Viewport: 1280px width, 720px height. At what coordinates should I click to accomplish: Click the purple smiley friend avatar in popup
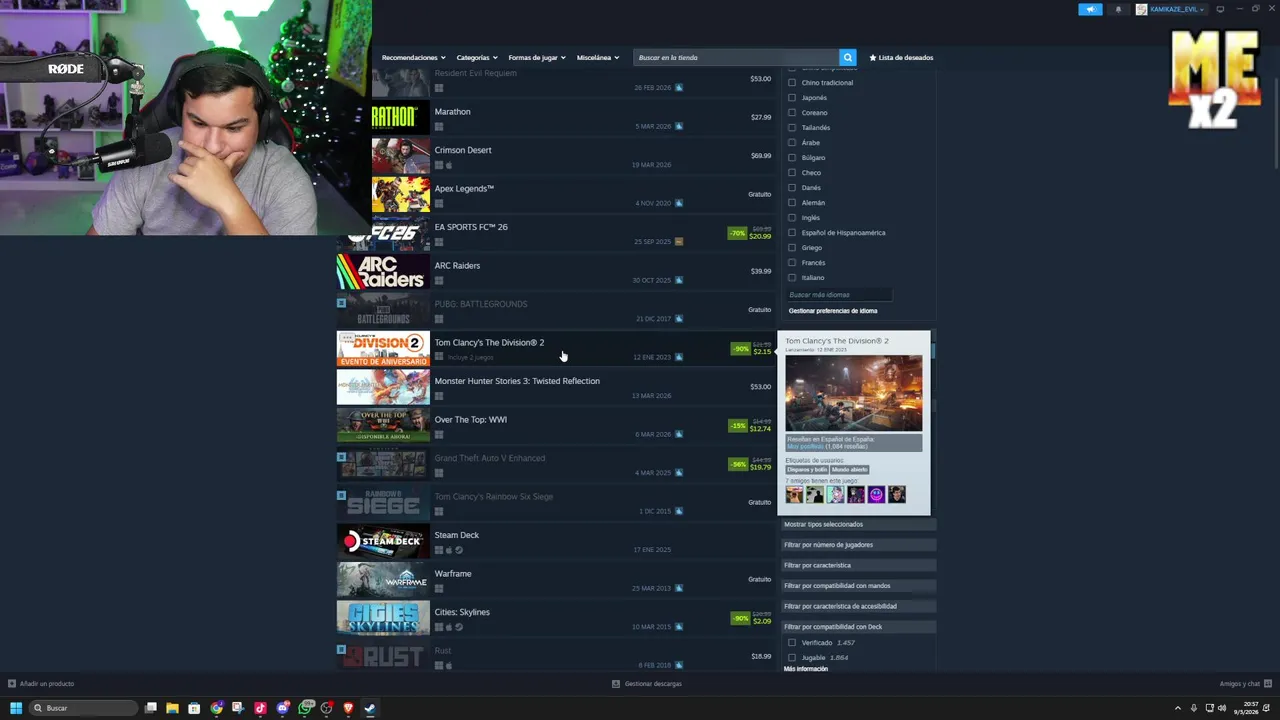(876, 494)
